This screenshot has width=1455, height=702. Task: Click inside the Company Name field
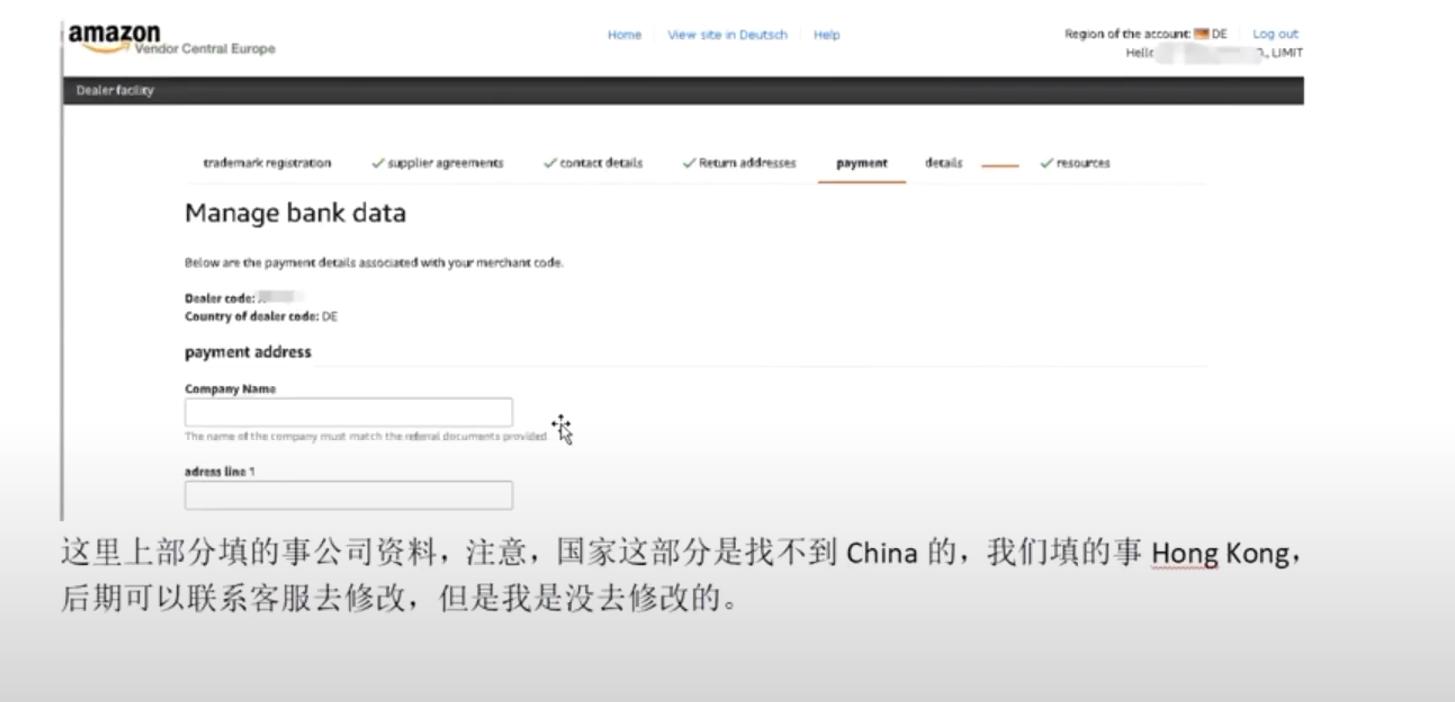click(x=348, y=411)
